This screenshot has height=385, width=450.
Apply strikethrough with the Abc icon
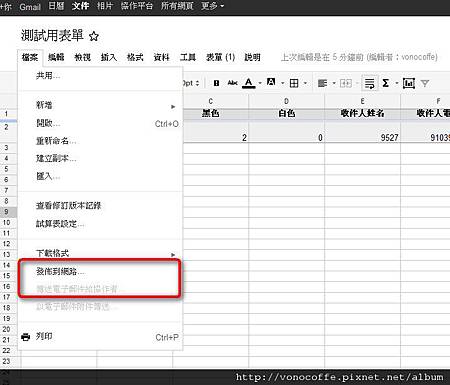coord(232,83)
